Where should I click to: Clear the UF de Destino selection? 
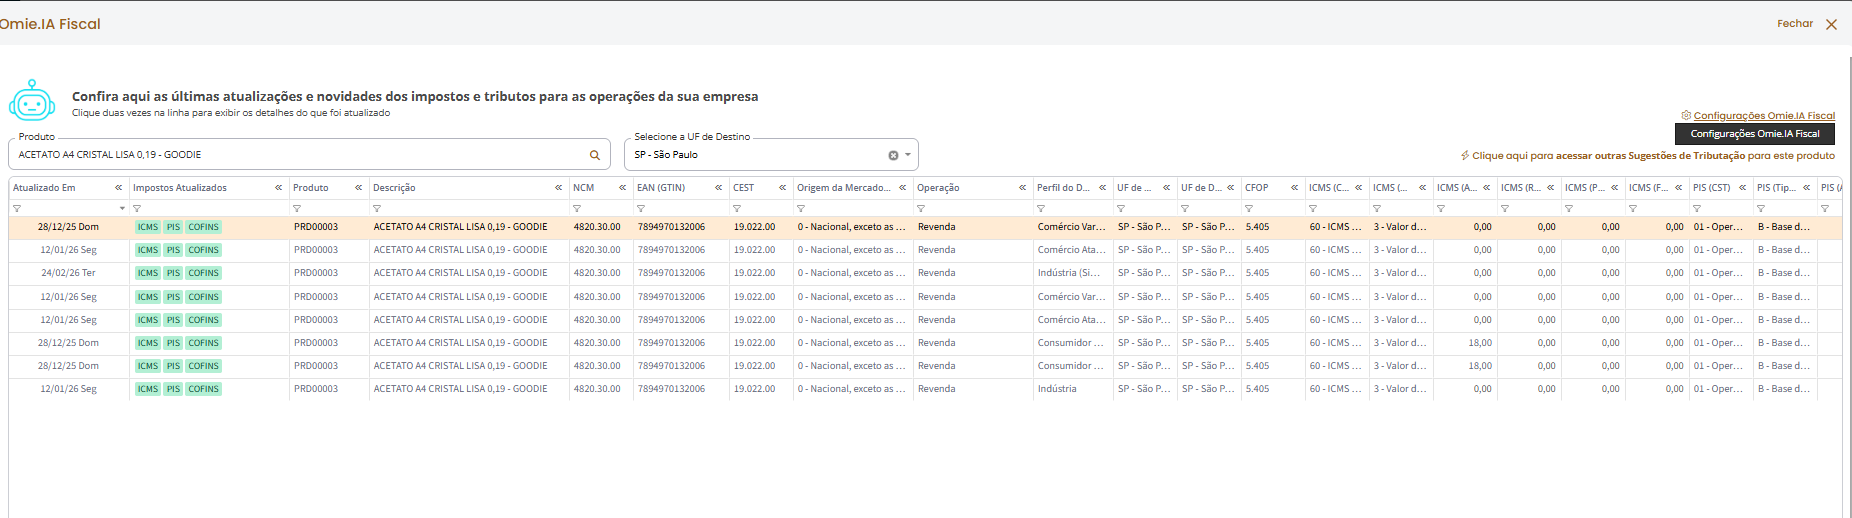click(893, 155)
